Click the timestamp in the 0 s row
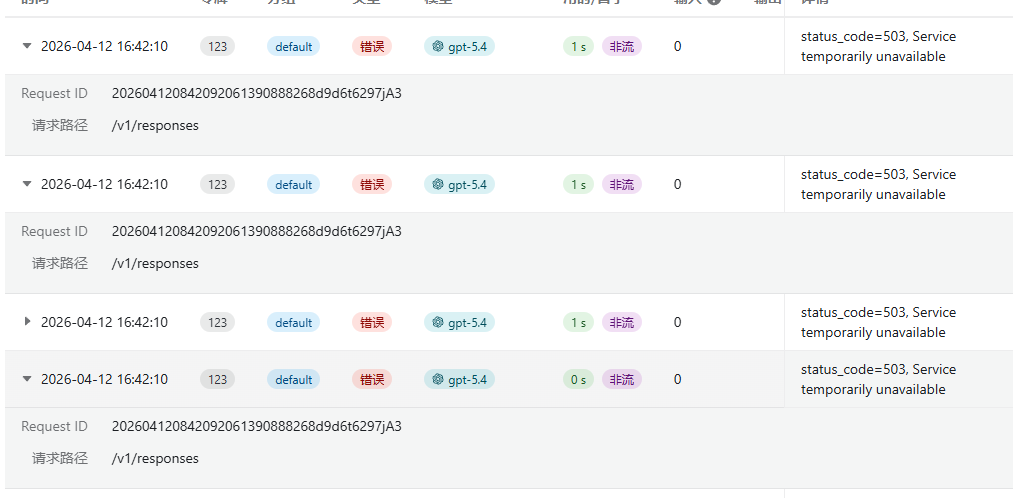 (x=104, y=379)
